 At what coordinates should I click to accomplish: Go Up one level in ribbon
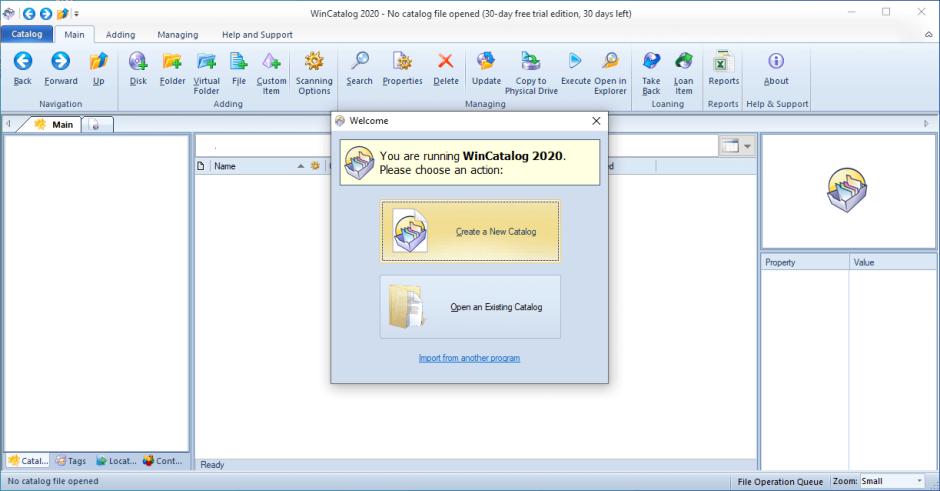tap(98, 69)
